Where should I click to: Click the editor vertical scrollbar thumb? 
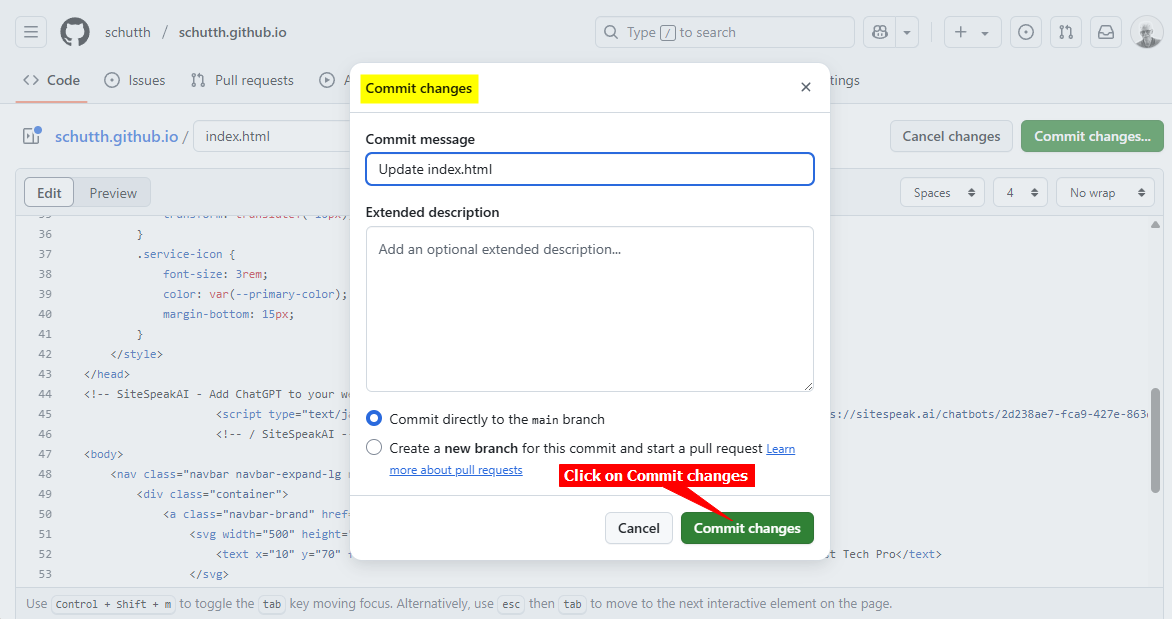[1156, 440]
